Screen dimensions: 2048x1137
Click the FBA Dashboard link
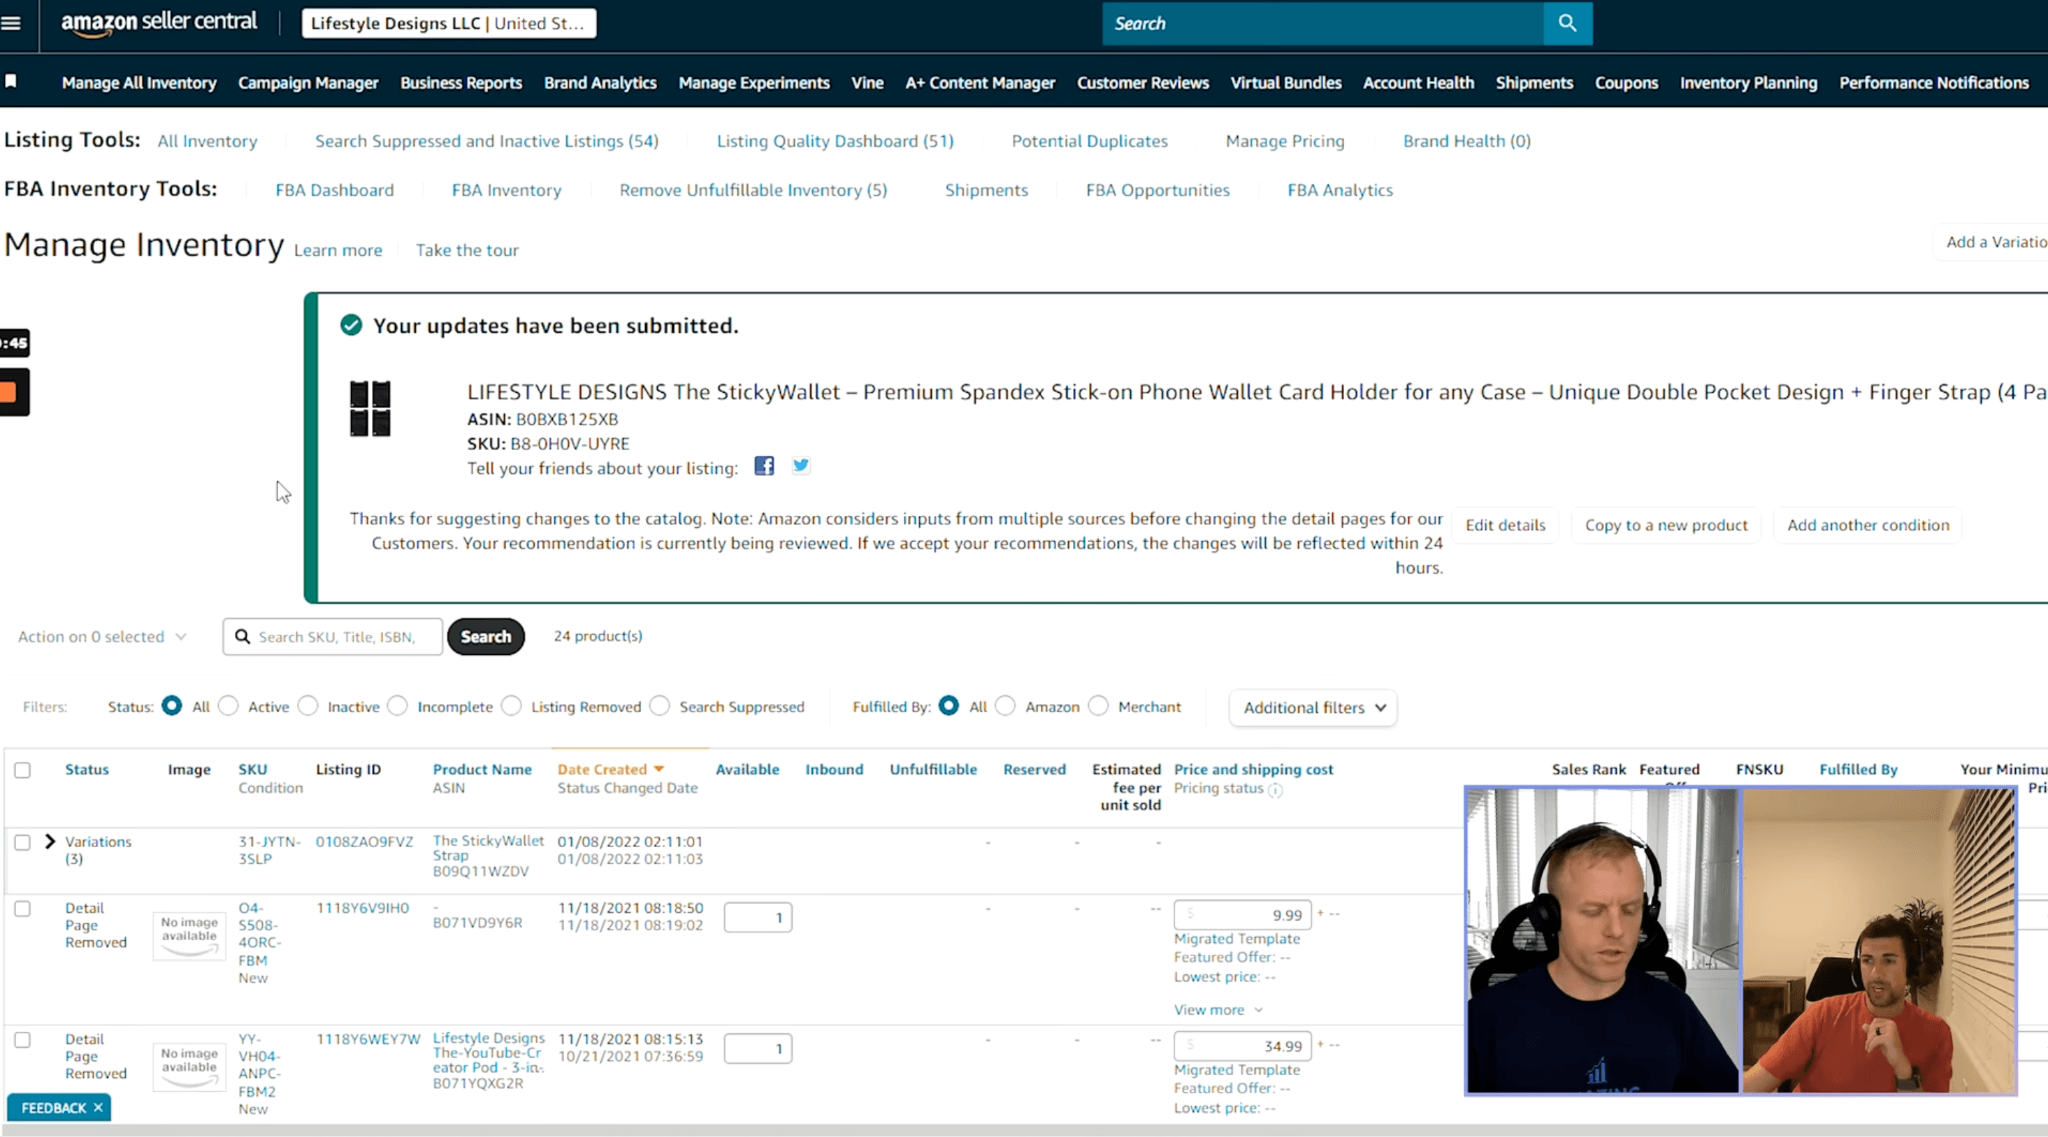[334, 190]
